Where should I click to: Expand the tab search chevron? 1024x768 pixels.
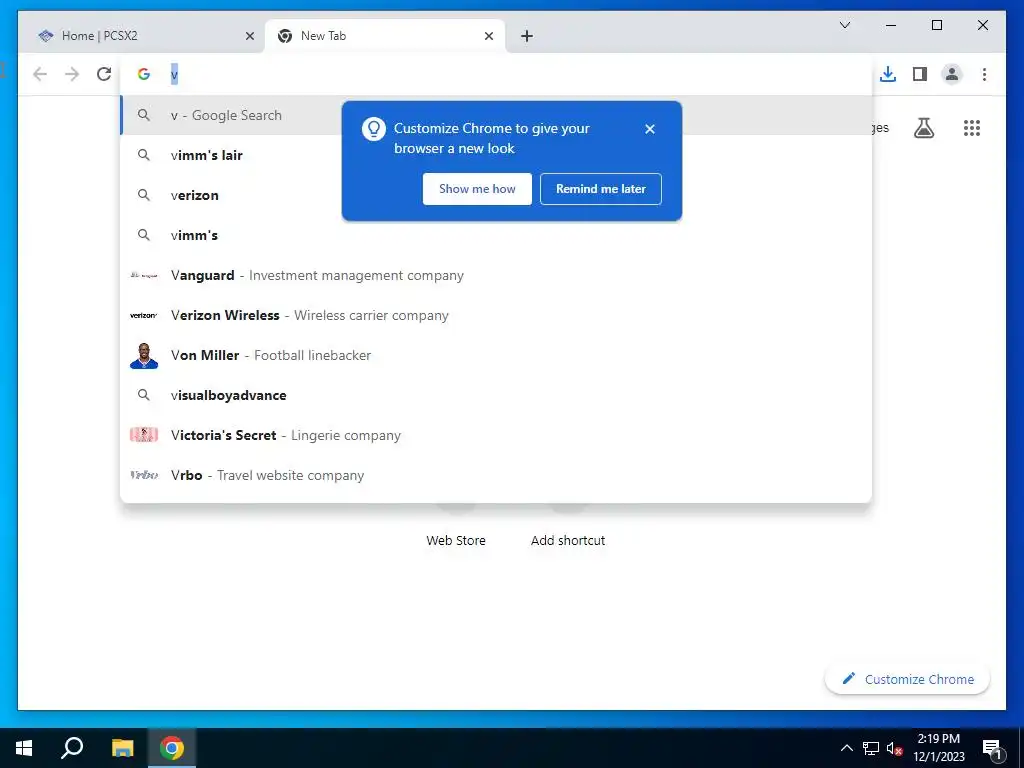coord(844,25)
